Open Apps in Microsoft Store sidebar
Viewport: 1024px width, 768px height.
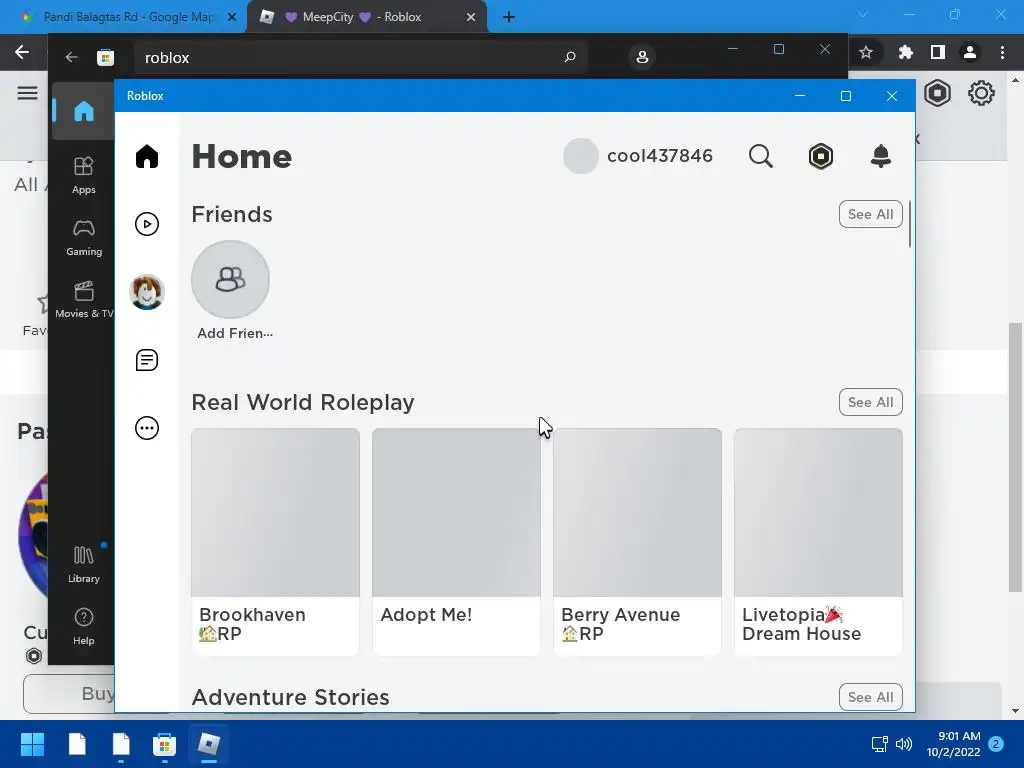[84, 175]
